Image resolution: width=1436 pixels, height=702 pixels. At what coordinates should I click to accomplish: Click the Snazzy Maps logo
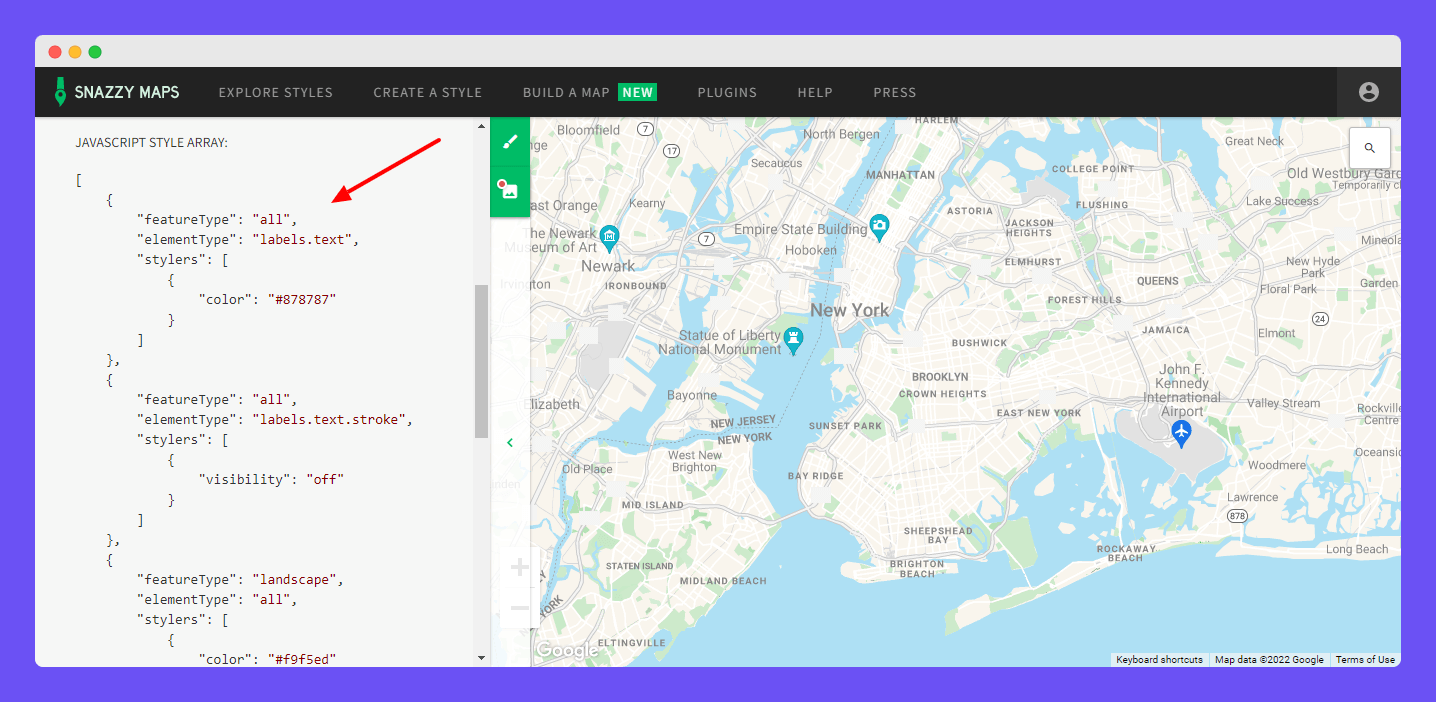117,92
